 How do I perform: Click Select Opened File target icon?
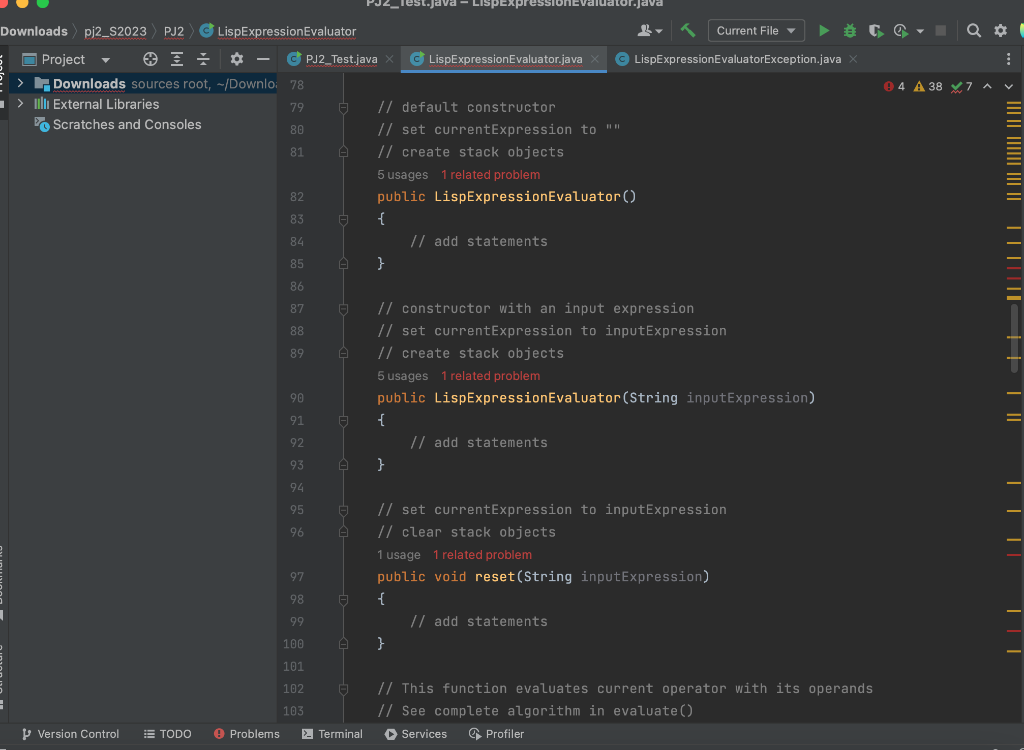150,60
